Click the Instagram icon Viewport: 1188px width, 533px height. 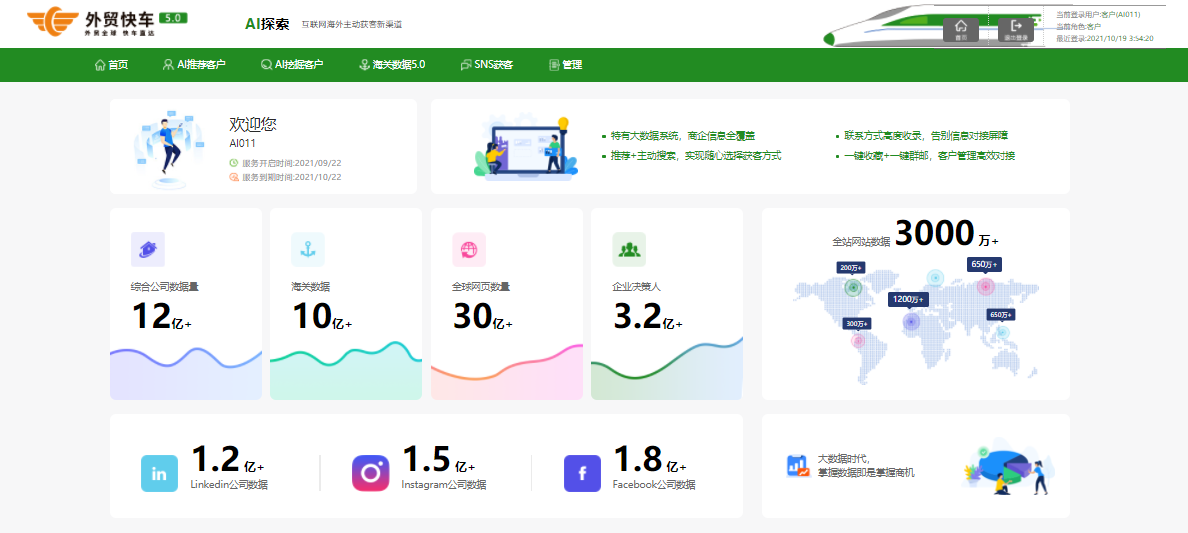click(x=371, y=473)
